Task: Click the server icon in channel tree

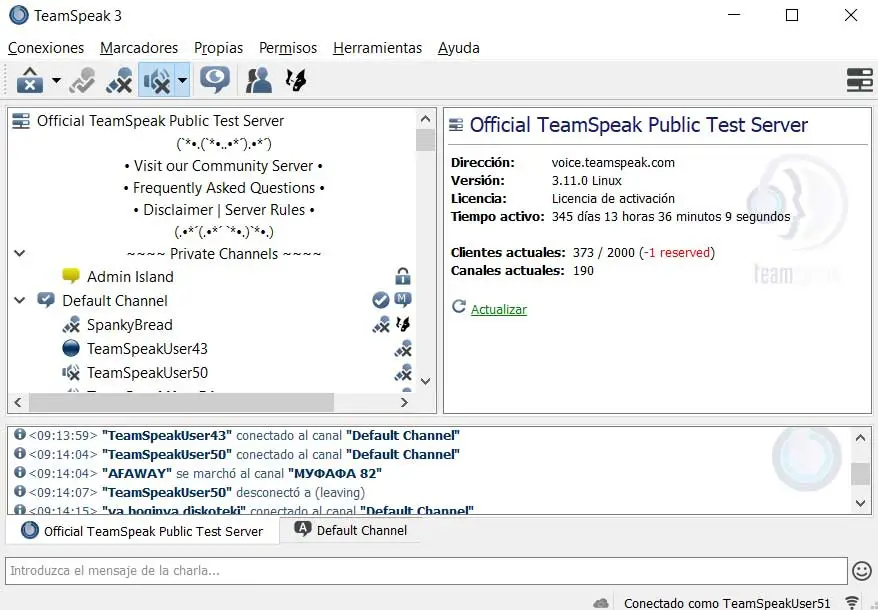Action: click(21, 121)
